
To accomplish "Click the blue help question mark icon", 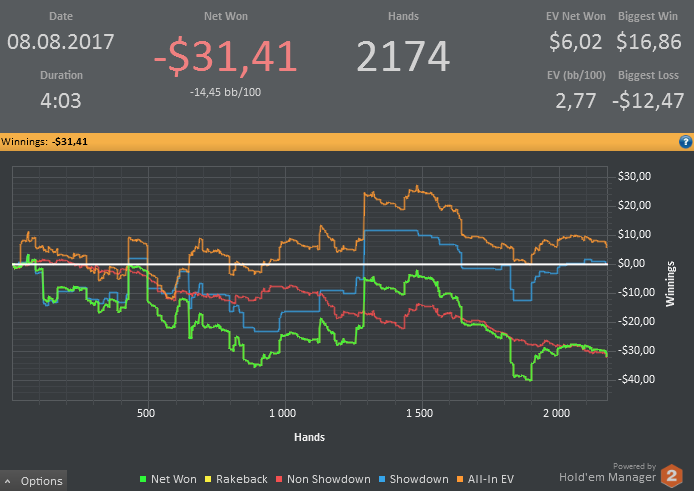I will 685,142.
